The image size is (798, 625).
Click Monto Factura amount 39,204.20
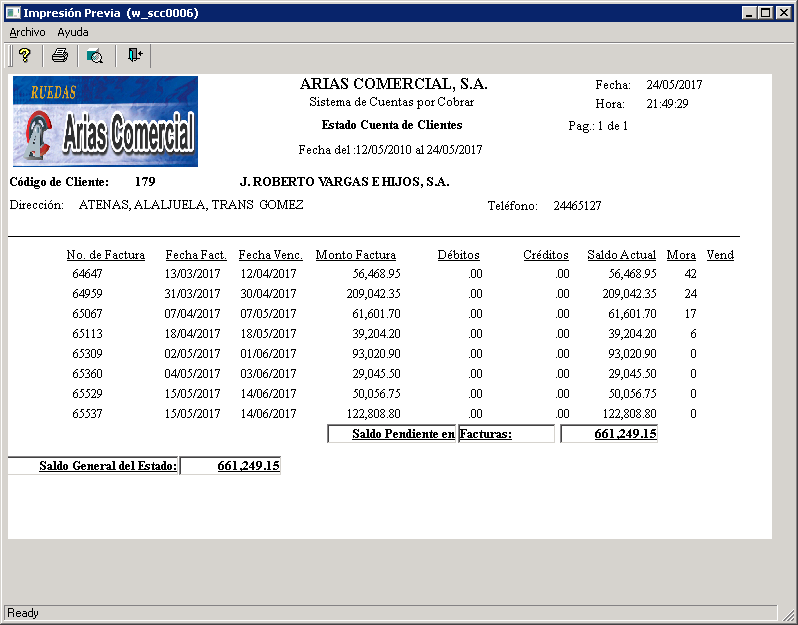click(x=376, y=334)
